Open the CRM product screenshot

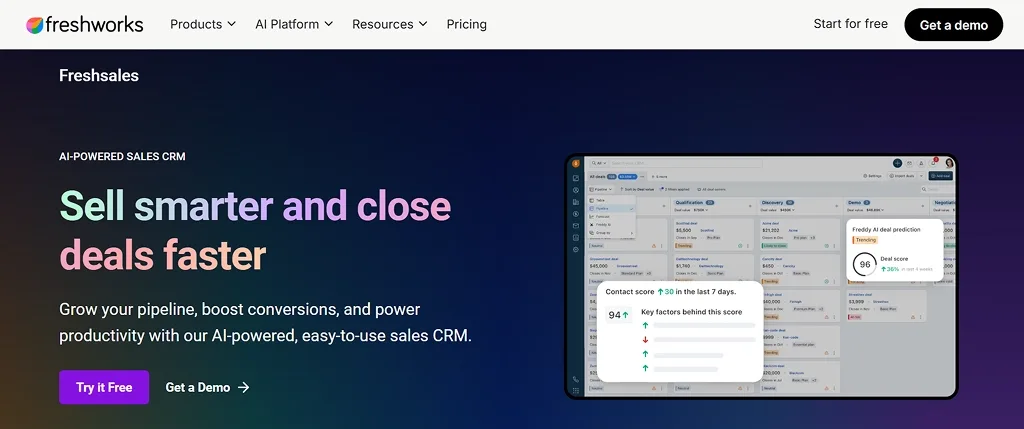click(x=761, y=276)
